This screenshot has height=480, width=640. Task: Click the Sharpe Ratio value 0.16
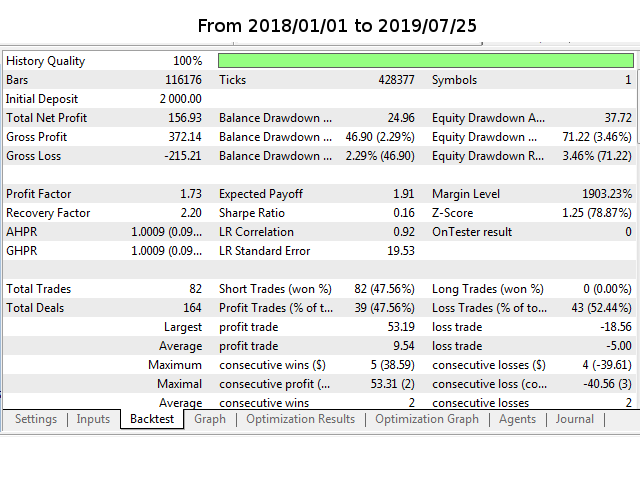tap(400, 213)
